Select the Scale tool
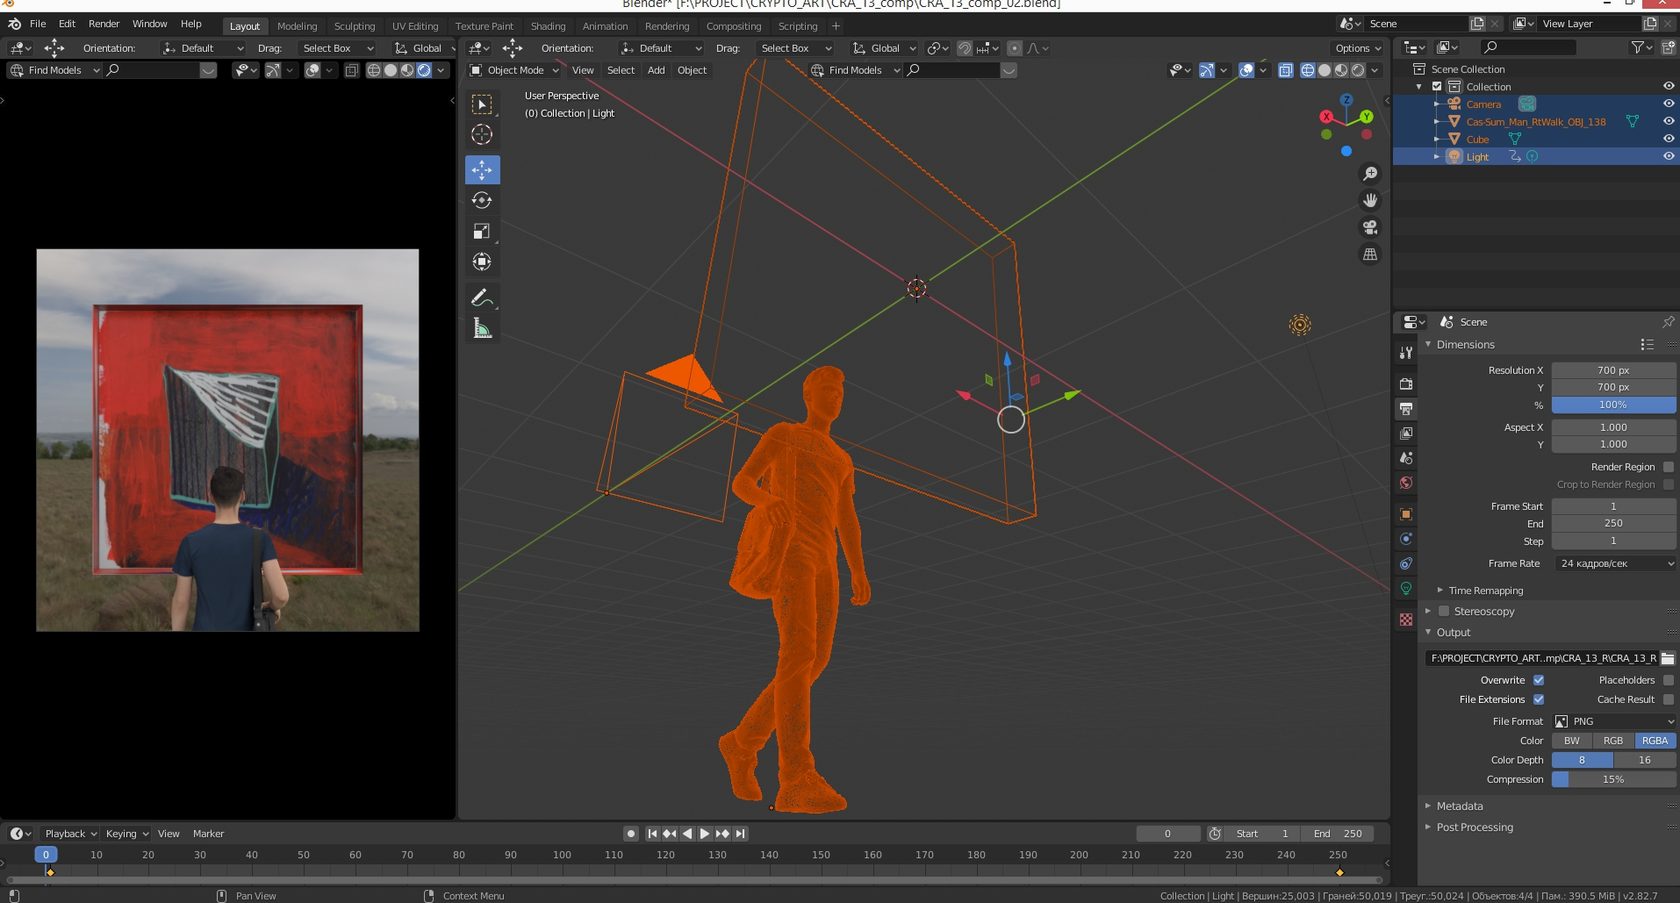Viewport: 1680px width, 903px height. [x=482, y=231]
